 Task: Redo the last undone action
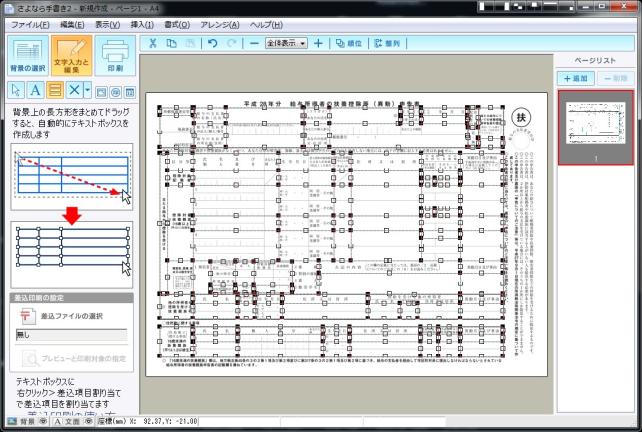pos(231,43)
